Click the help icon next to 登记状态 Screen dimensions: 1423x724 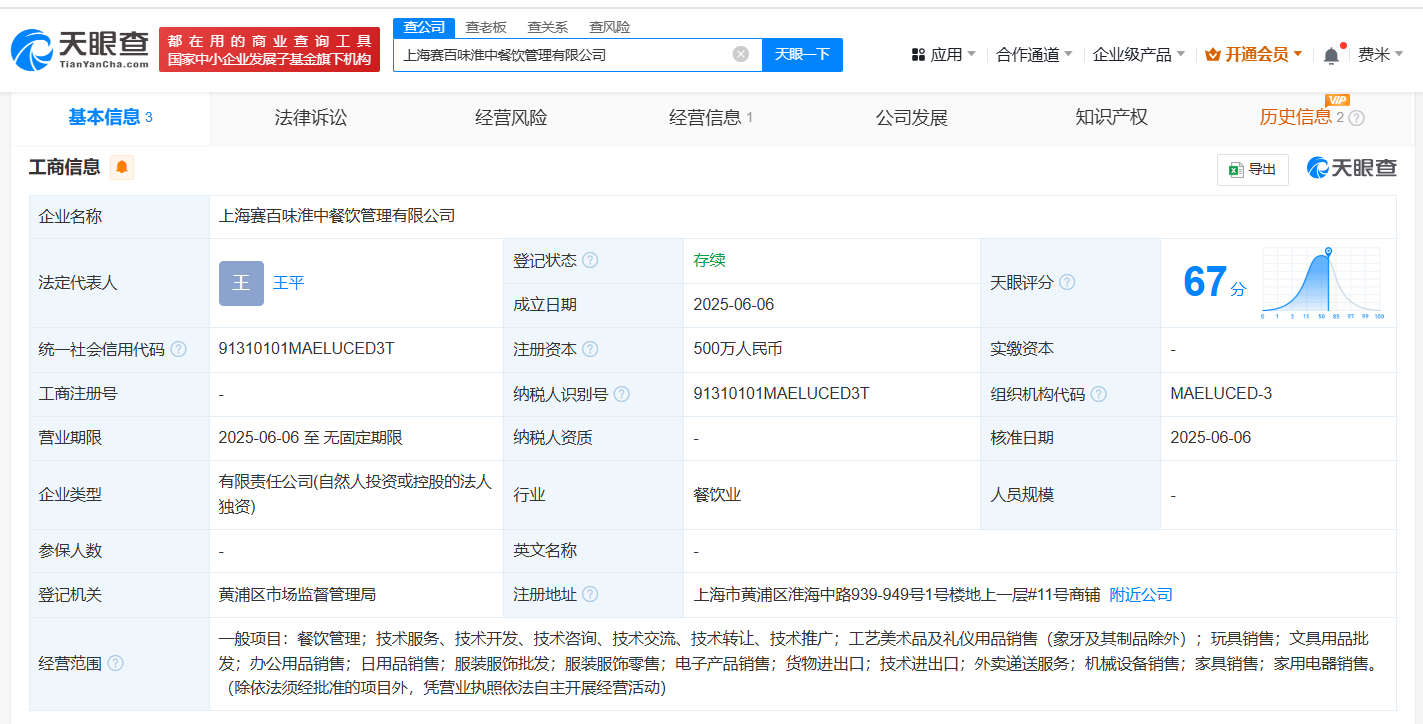point(590,260)
